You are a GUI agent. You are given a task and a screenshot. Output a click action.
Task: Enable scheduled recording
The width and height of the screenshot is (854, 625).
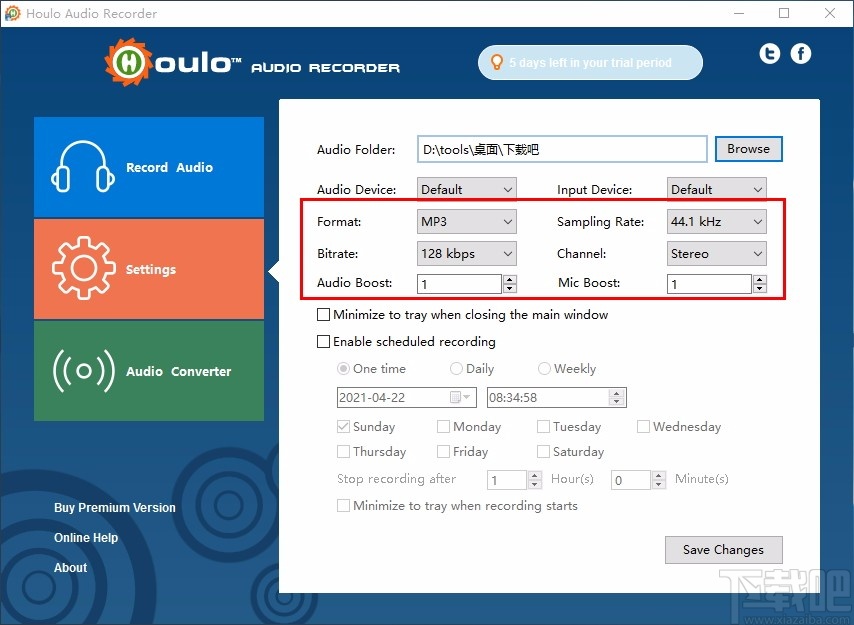(324, 341)
